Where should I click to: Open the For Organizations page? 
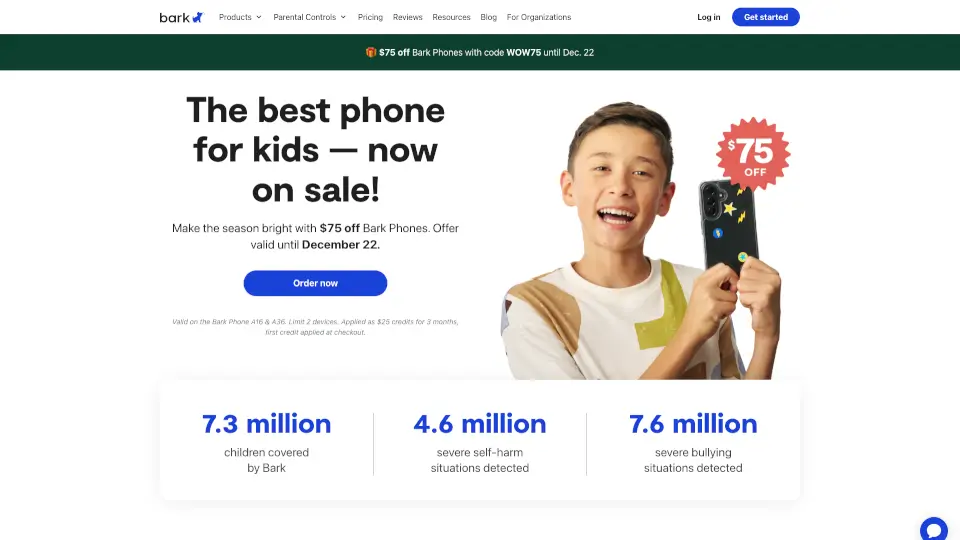pyautogui.click(x=539, y=17)
